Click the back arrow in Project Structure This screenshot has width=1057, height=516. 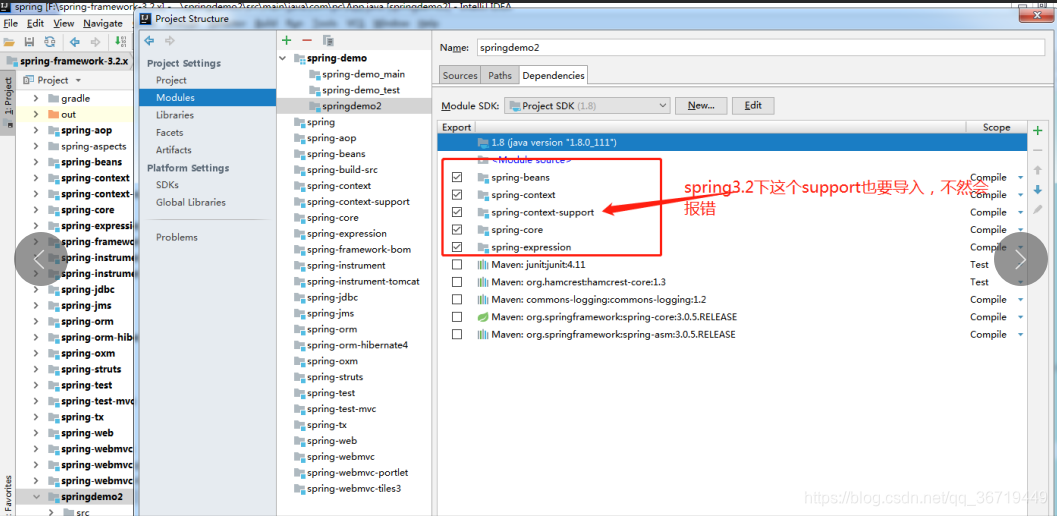[x=150, y=40]
